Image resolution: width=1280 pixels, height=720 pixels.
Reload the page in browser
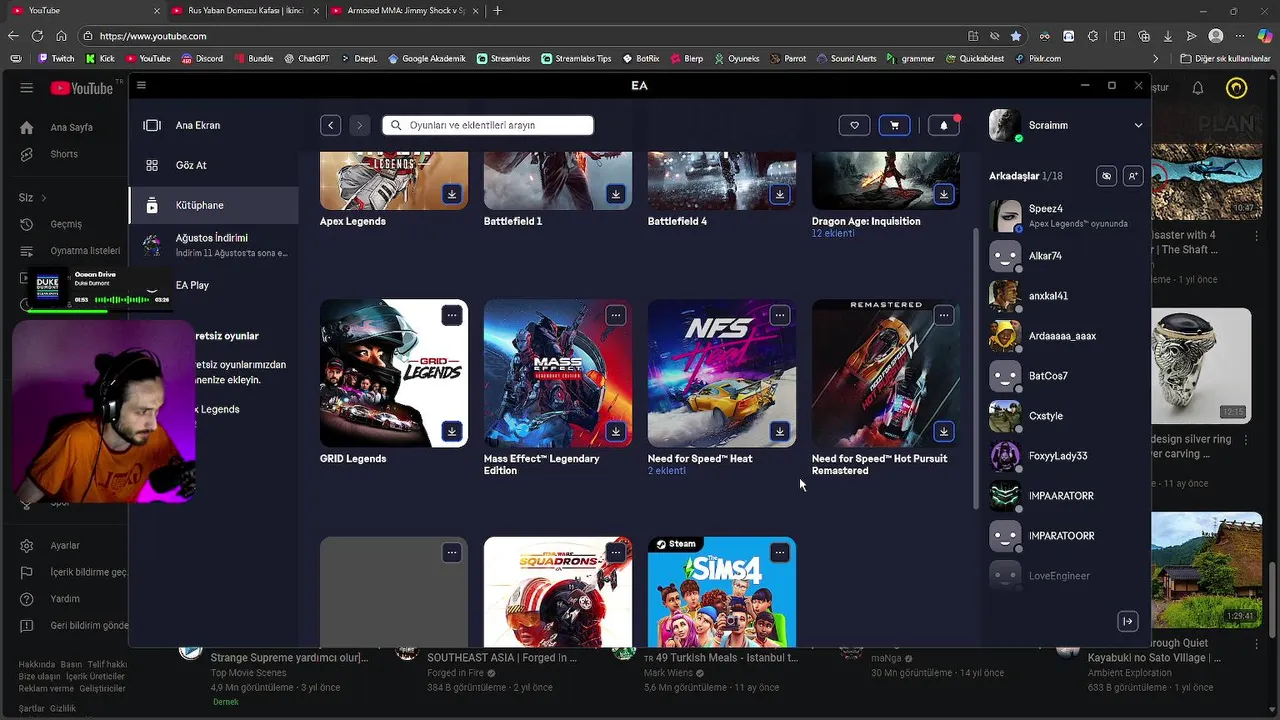[37, 36]
